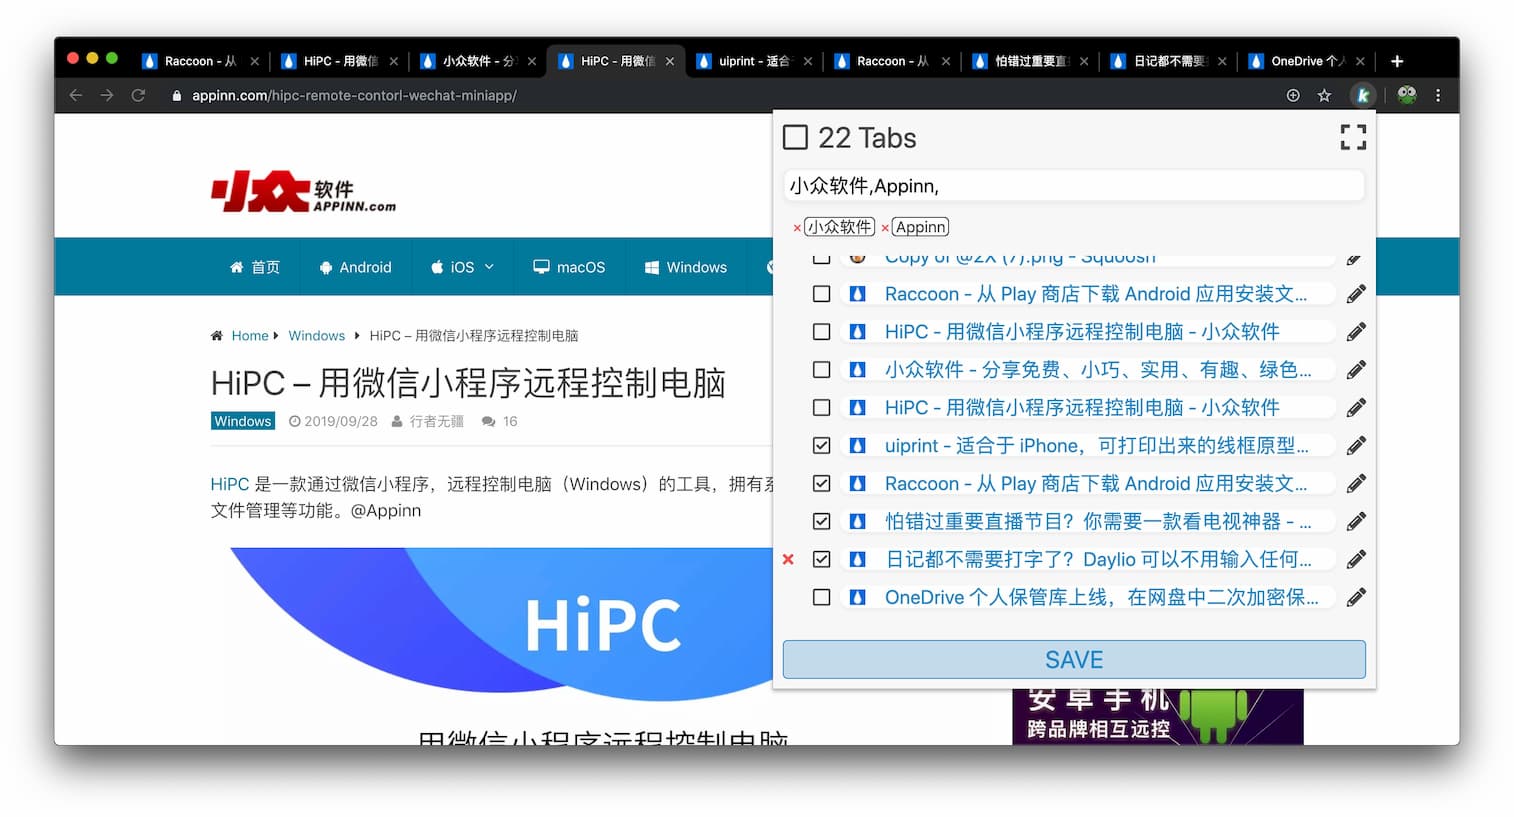Close the 小众软件 - 分 browser tab

(x=531, y=61)
